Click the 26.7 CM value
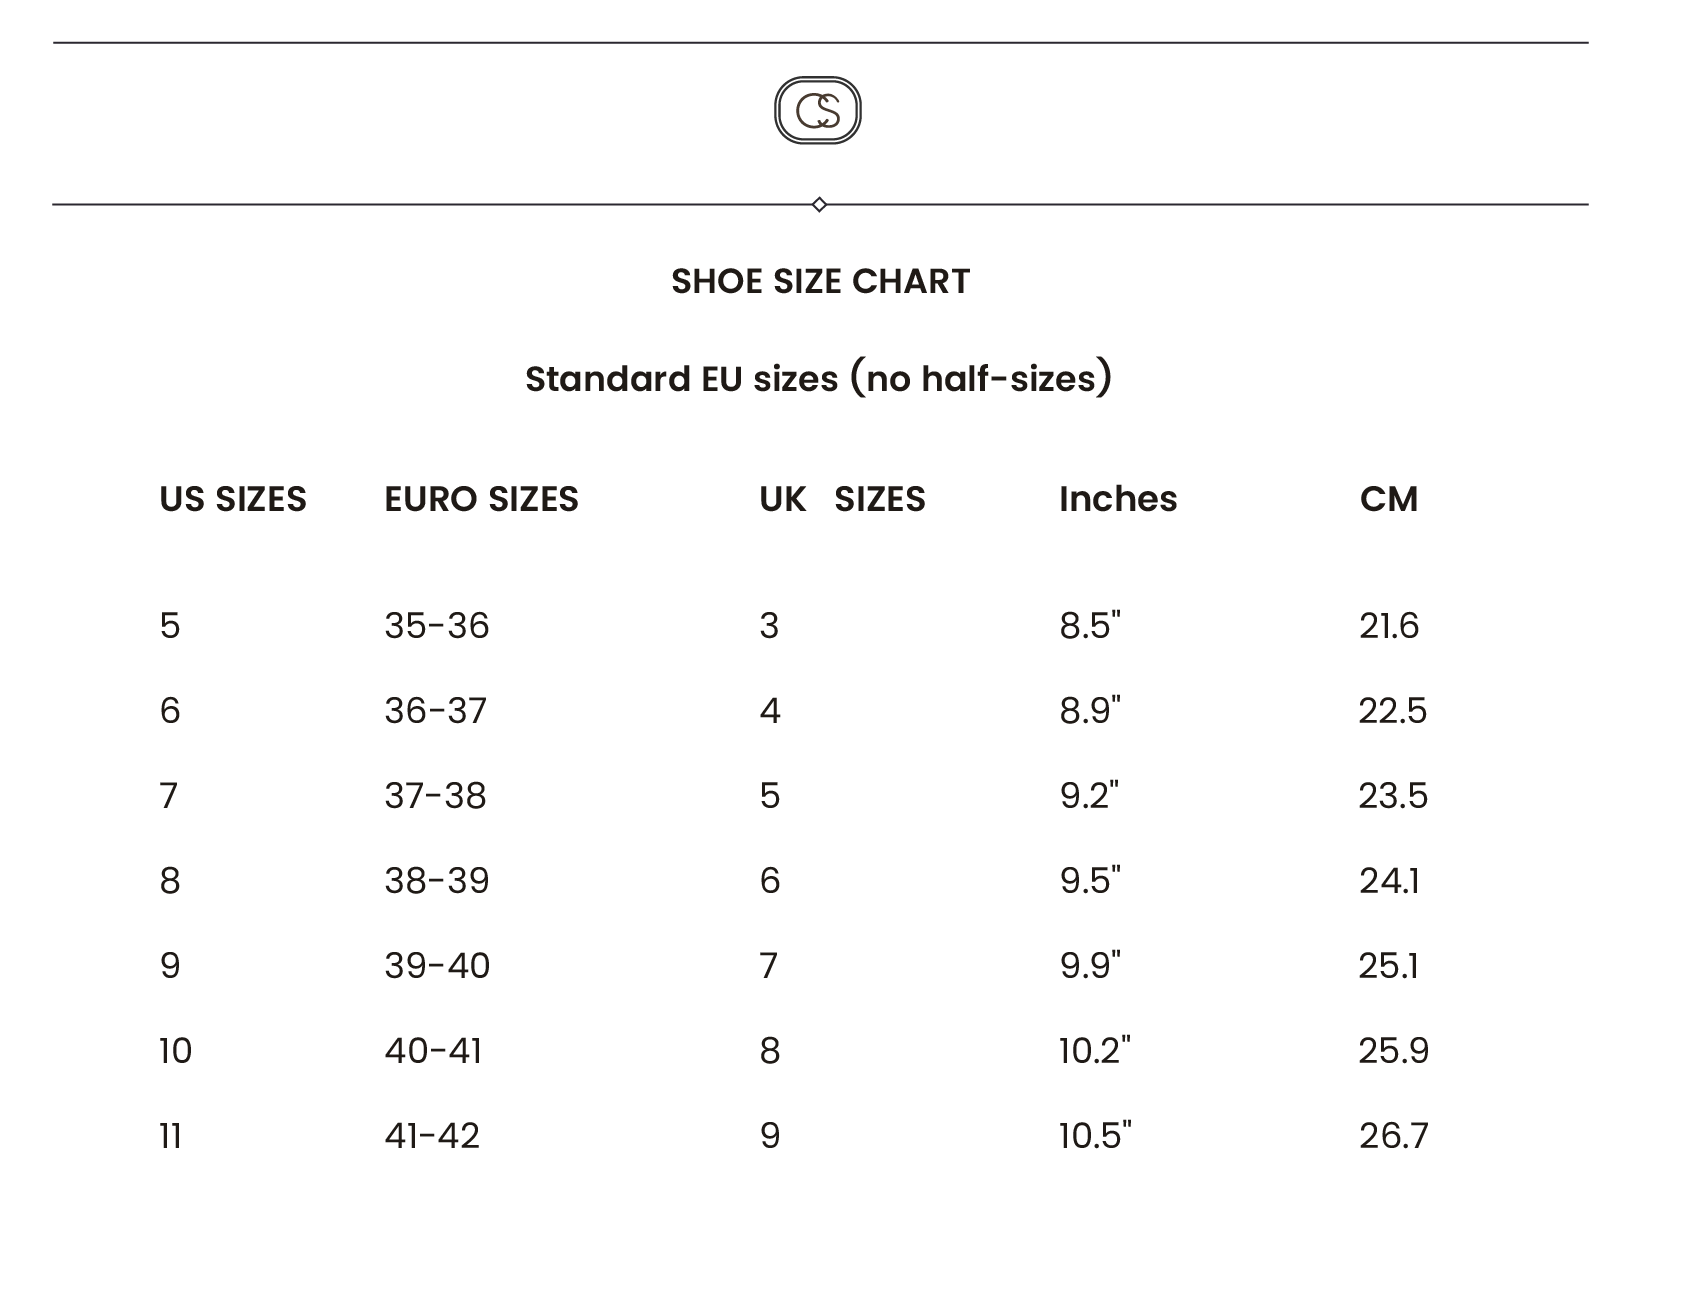Viewport: 1706px width, 1310px height. (1394, 1136)
